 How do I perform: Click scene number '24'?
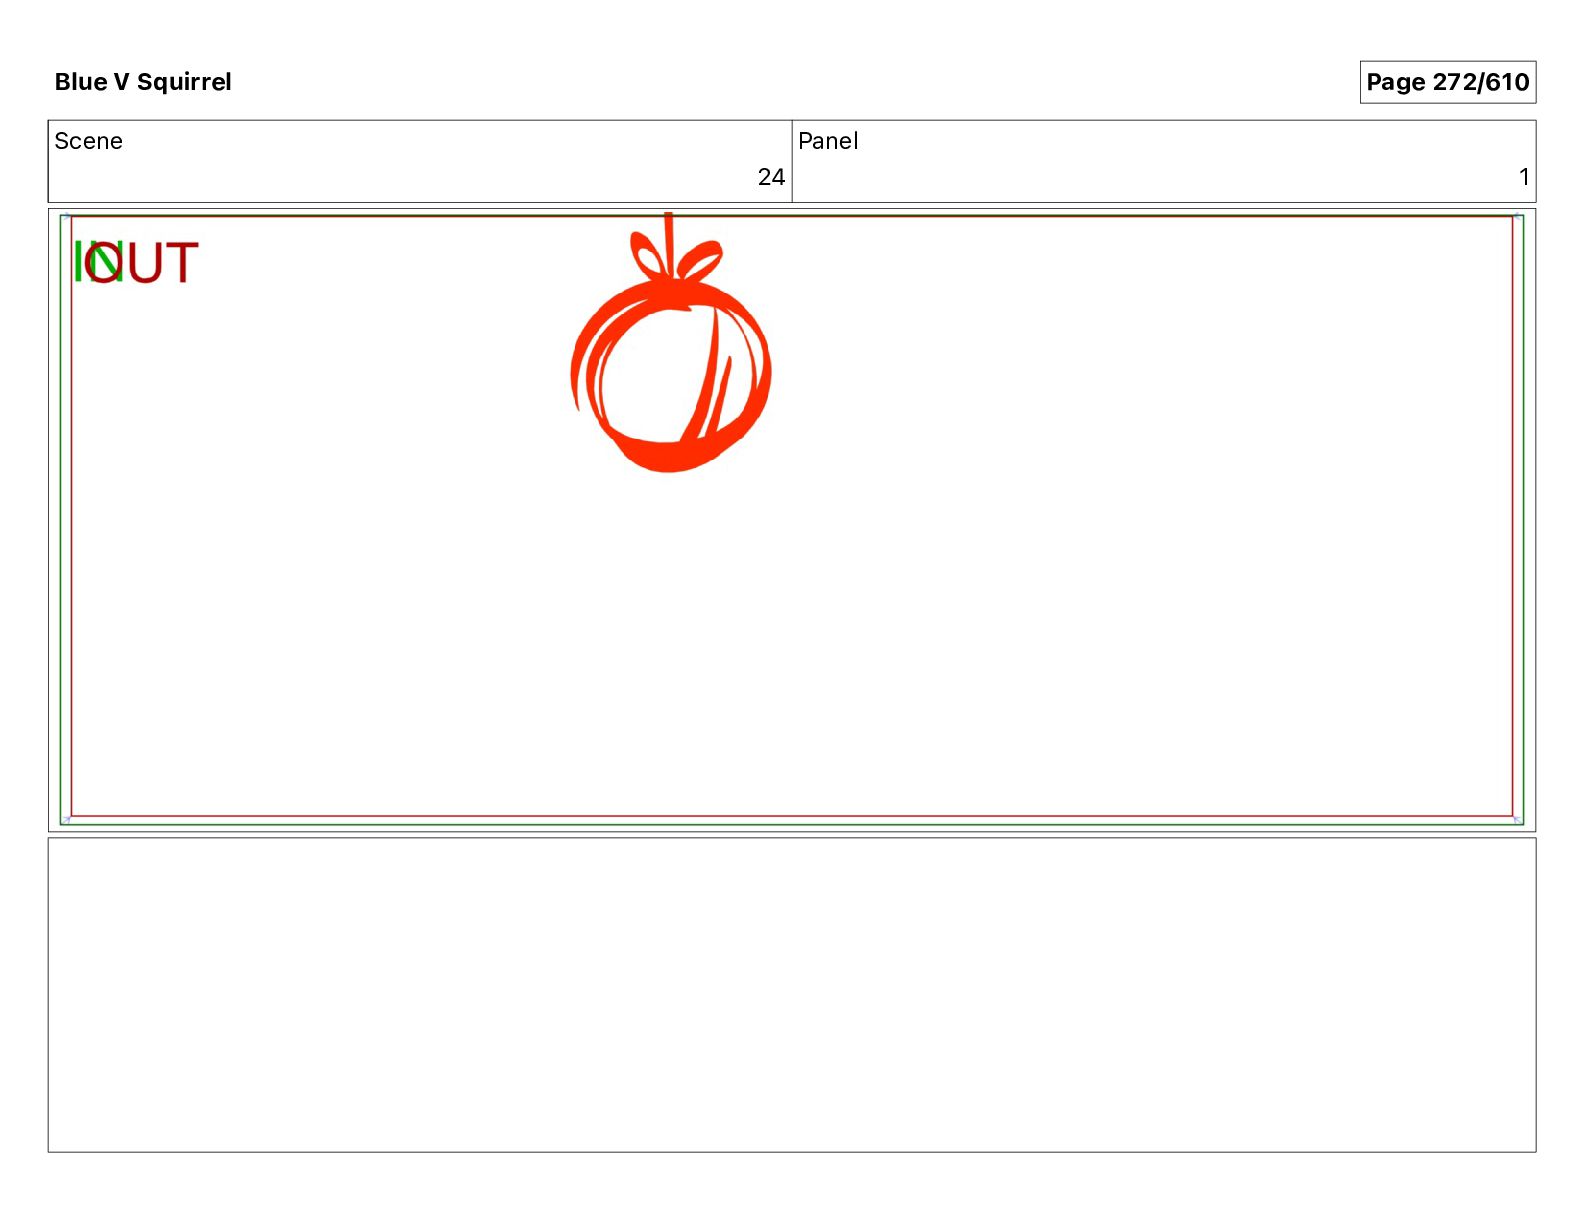pyautogui.click(x=771, y=177)
